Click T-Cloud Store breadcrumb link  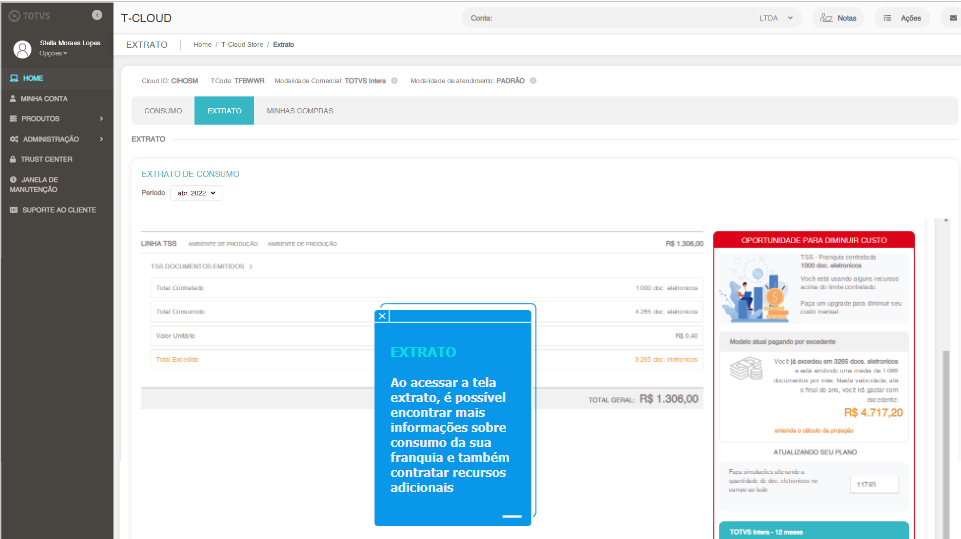(x=242, y=44)
